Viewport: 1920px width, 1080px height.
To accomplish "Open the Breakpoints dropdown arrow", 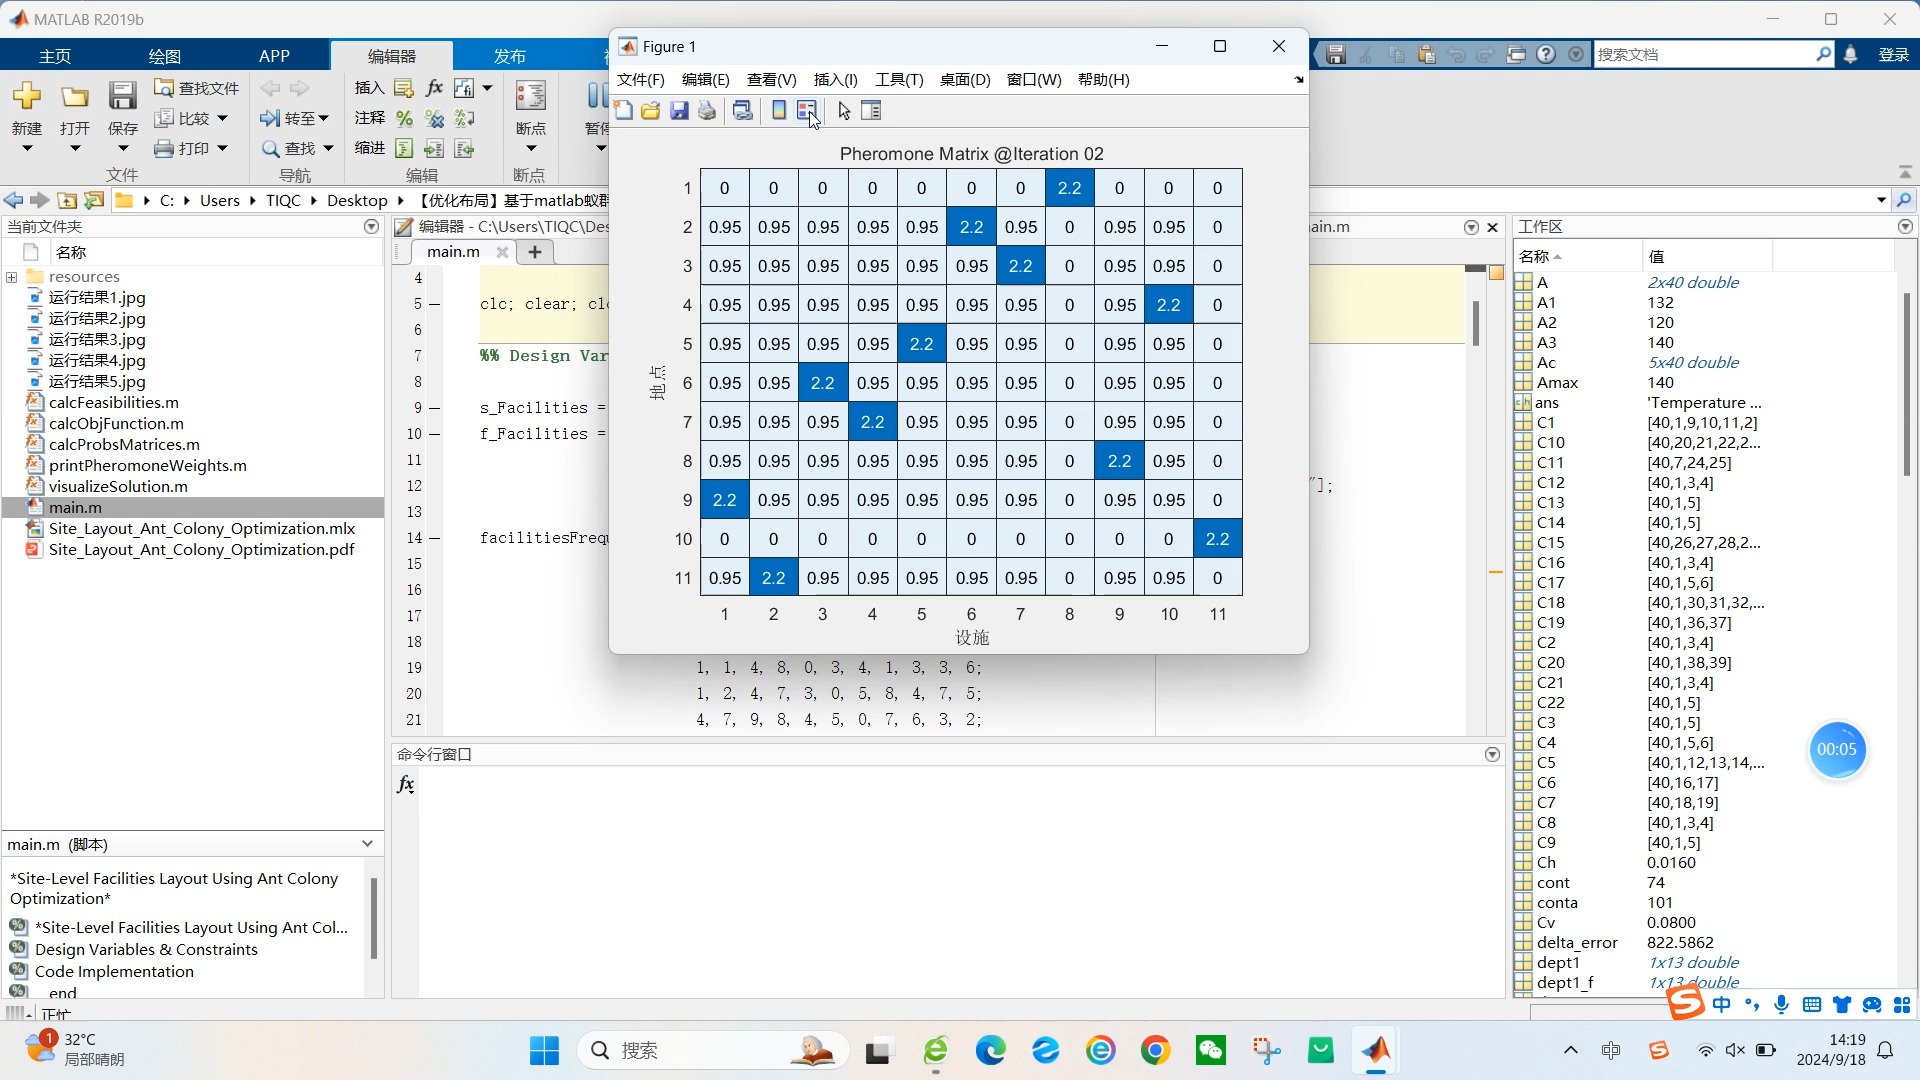I will tap(531, 148).
